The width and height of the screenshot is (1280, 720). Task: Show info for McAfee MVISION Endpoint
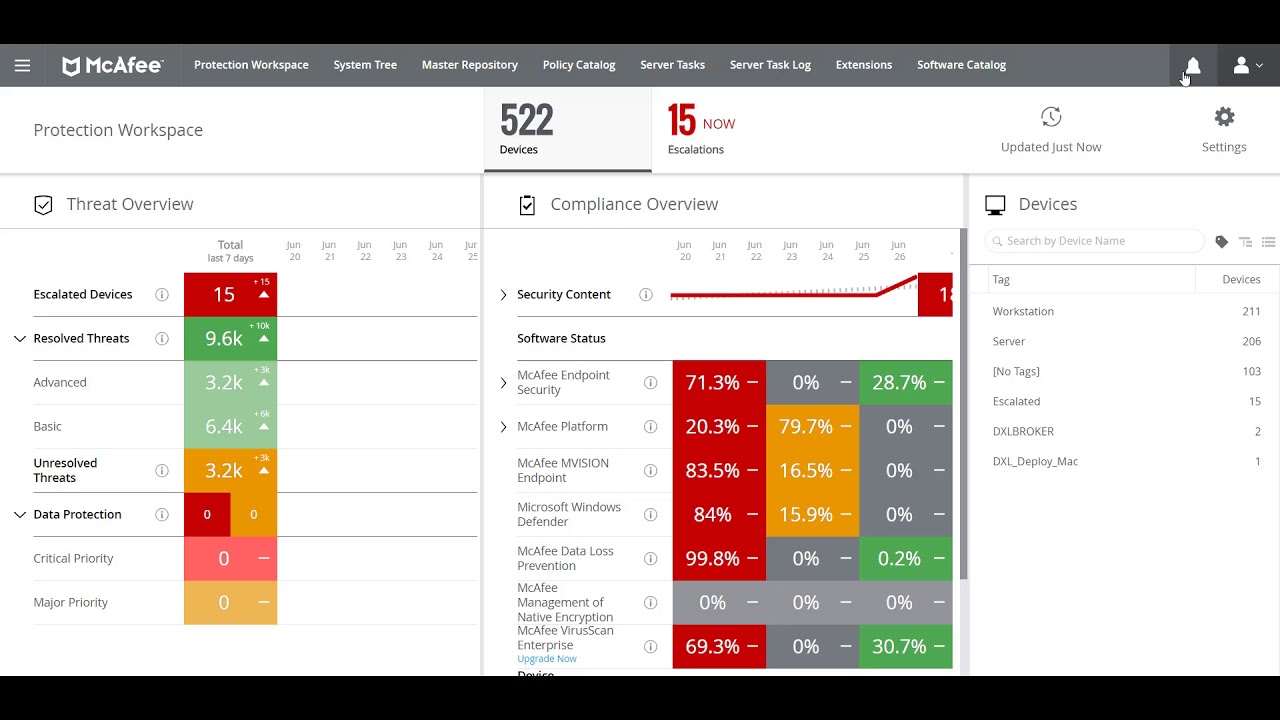point(650,471)
